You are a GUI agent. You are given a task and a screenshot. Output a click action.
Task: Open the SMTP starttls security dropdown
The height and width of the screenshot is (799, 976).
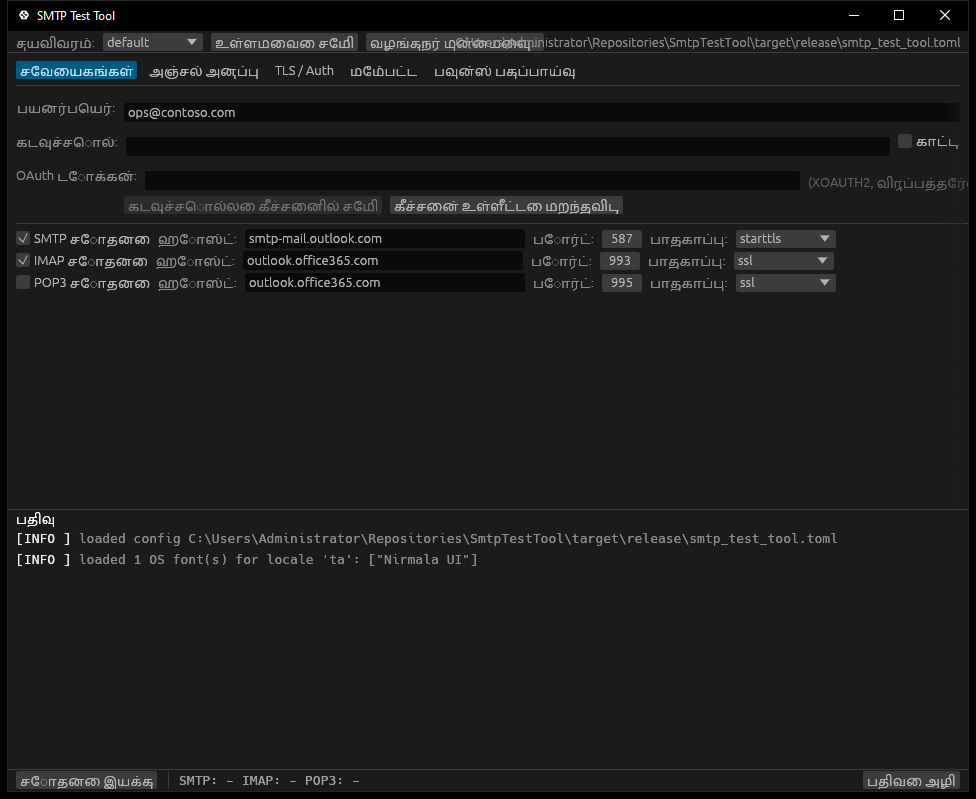[786, 239]
